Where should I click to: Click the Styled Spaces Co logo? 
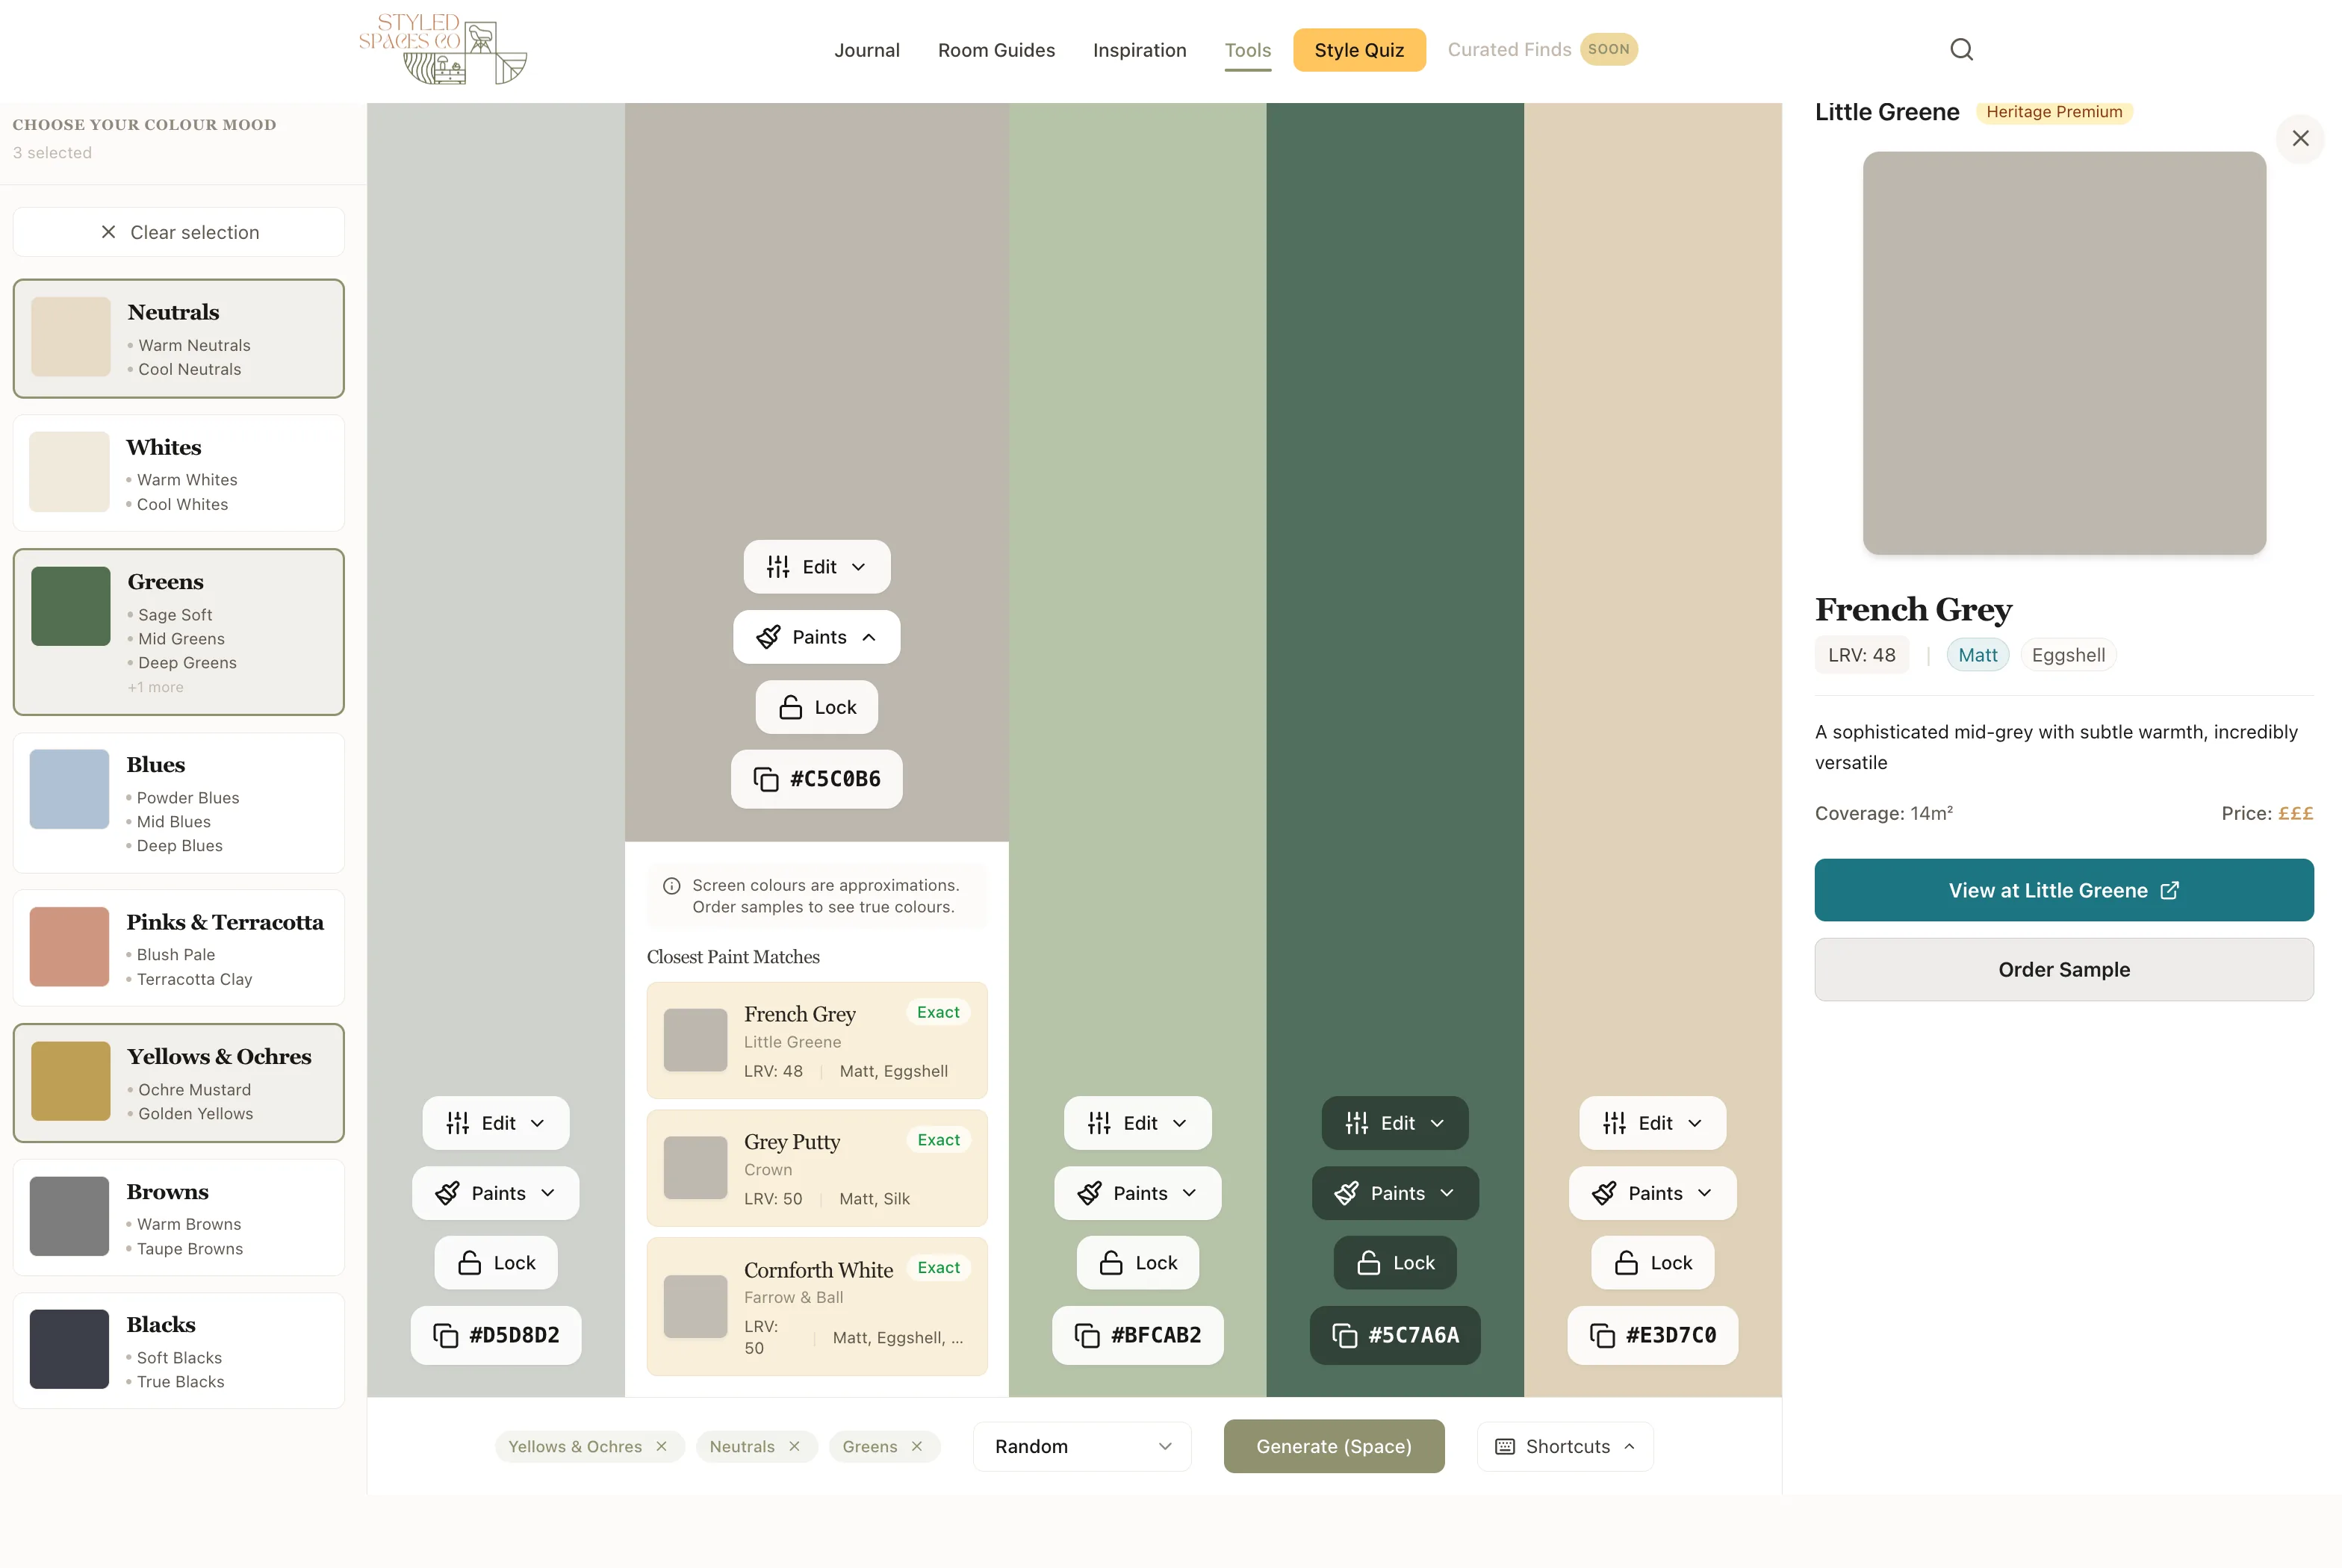pos(443,49)
